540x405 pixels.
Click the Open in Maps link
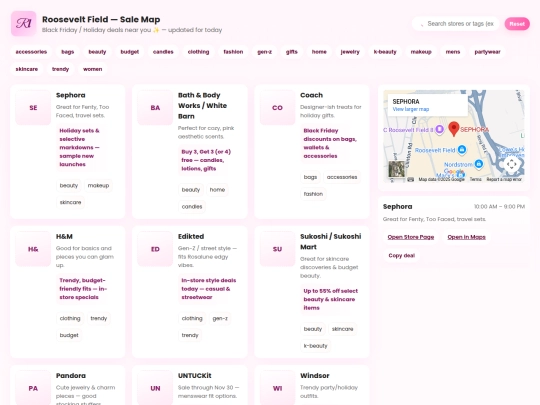tap(466, 237)
